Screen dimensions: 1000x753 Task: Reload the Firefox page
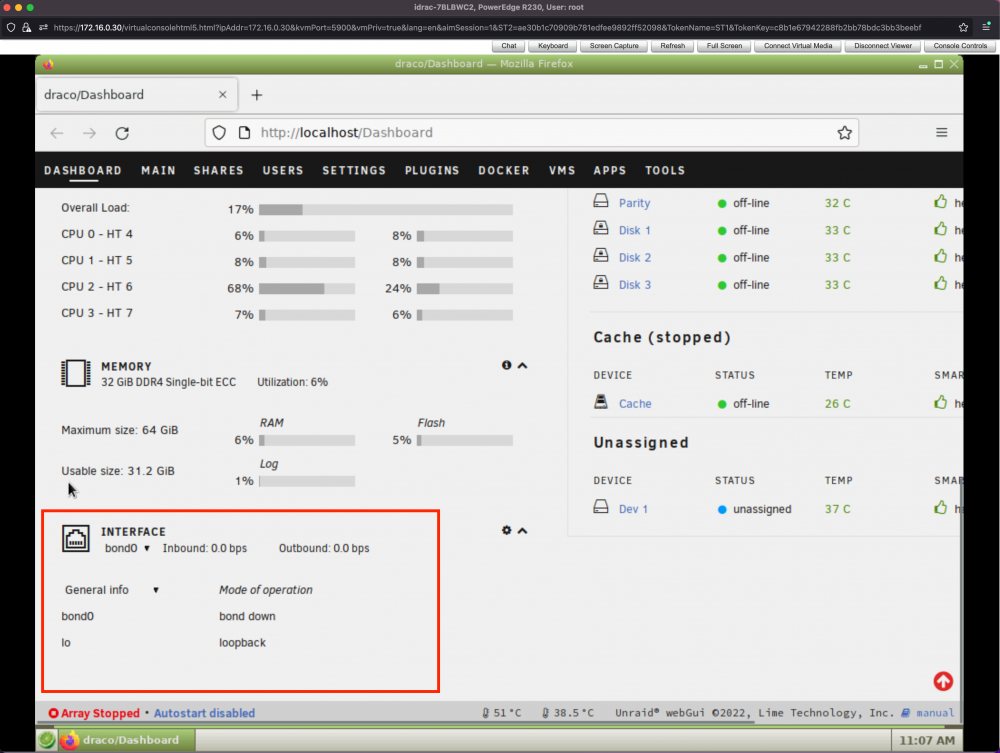(x=122, y=133)
